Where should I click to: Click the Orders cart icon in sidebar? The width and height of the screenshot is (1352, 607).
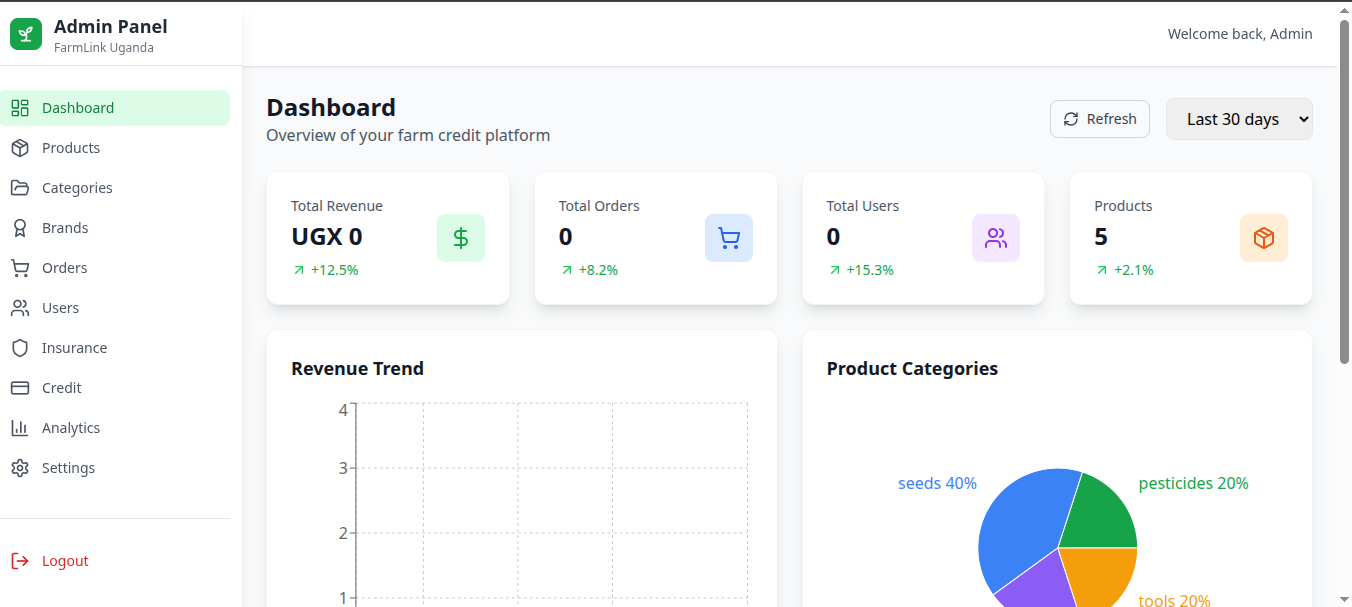20,268
